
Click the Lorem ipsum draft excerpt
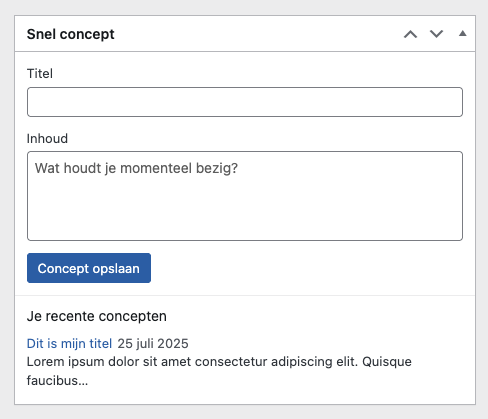coord(219,371)
